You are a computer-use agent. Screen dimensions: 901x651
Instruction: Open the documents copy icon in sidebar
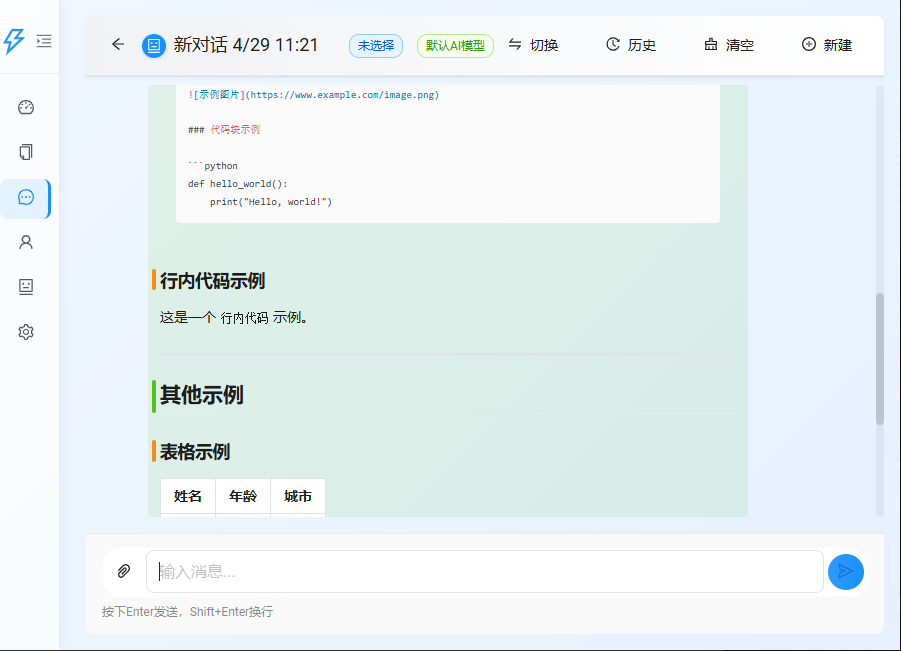26,152
